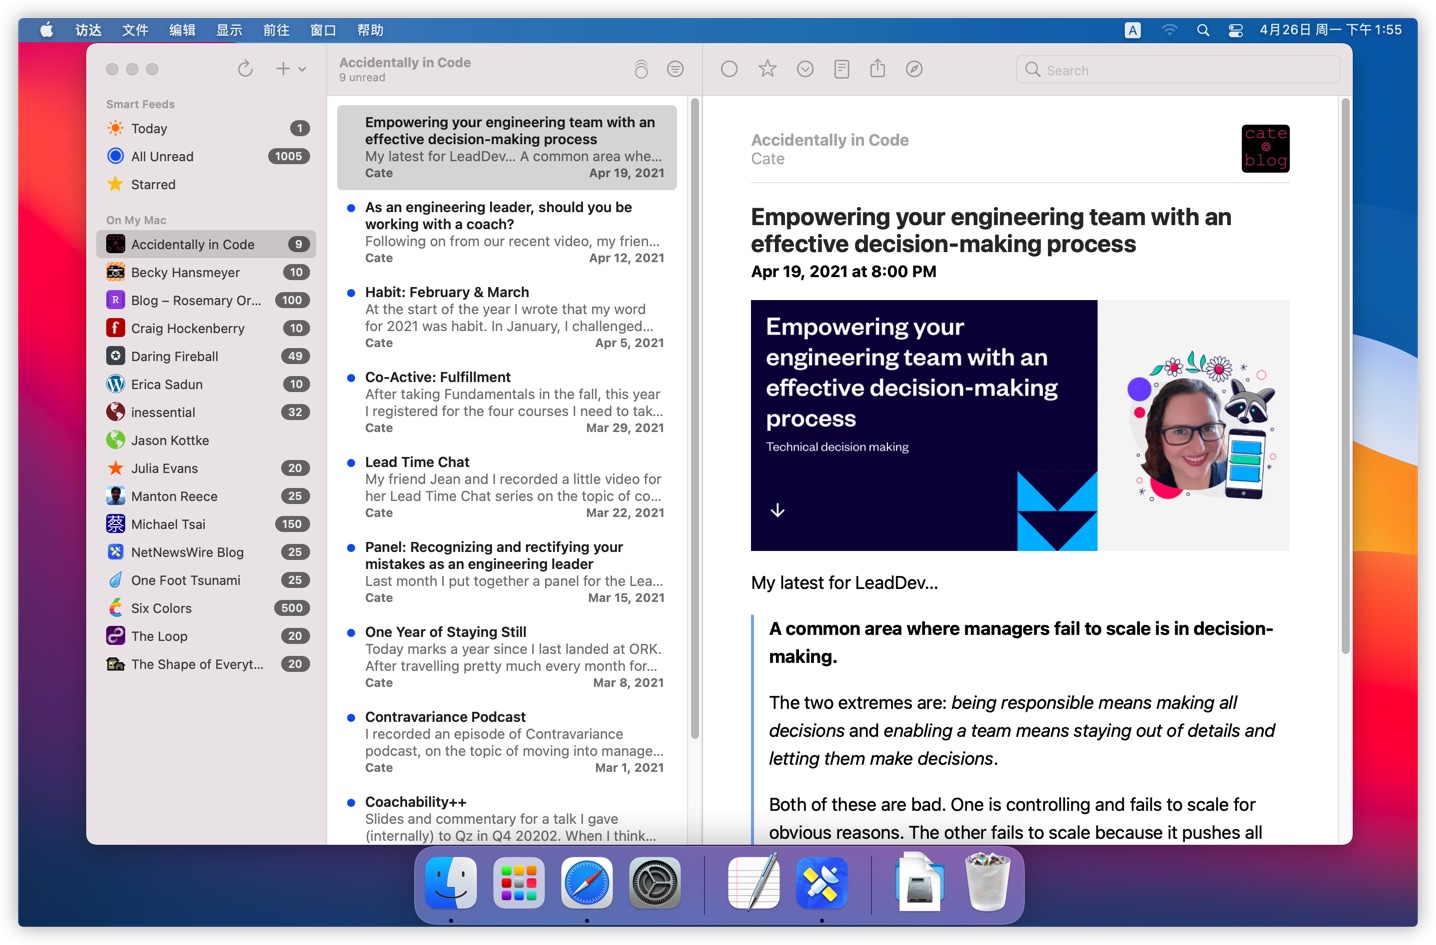Image resolution: width=1436 pixels, height=945 pixels.
Task: Click the article headline link in reader pane
Action: pyautogui.click(x=991, y=231)
